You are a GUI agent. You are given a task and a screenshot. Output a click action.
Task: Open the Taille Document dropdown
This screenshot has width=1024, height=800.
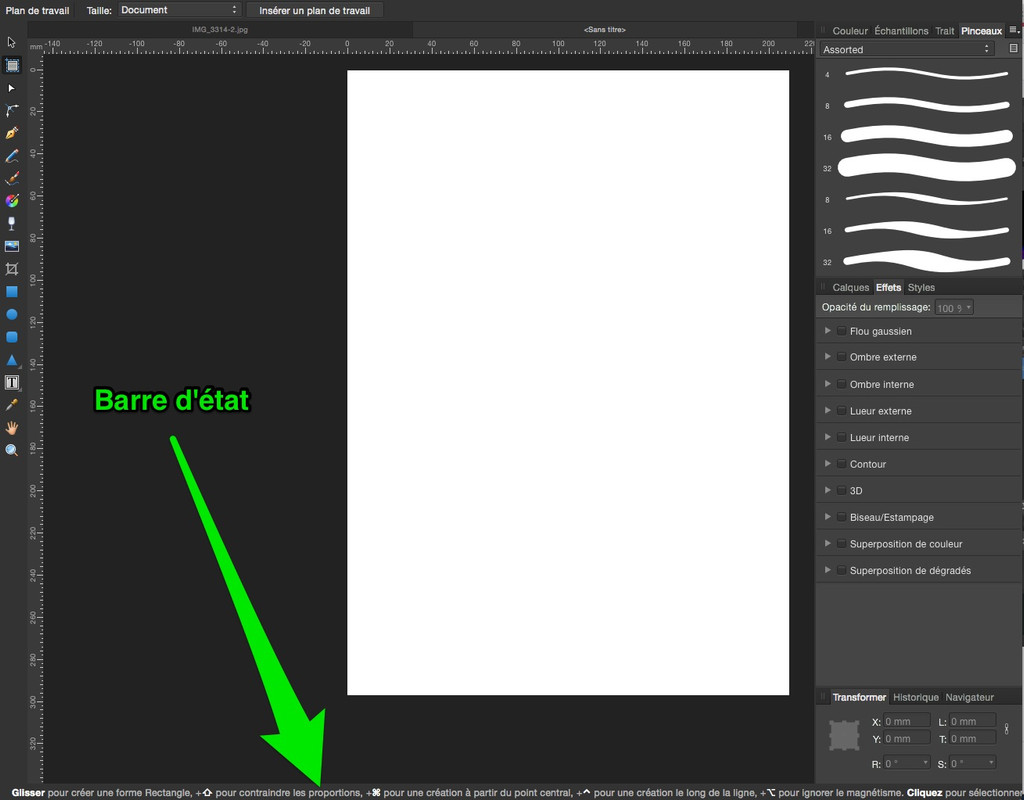click(x=179, y=10)
